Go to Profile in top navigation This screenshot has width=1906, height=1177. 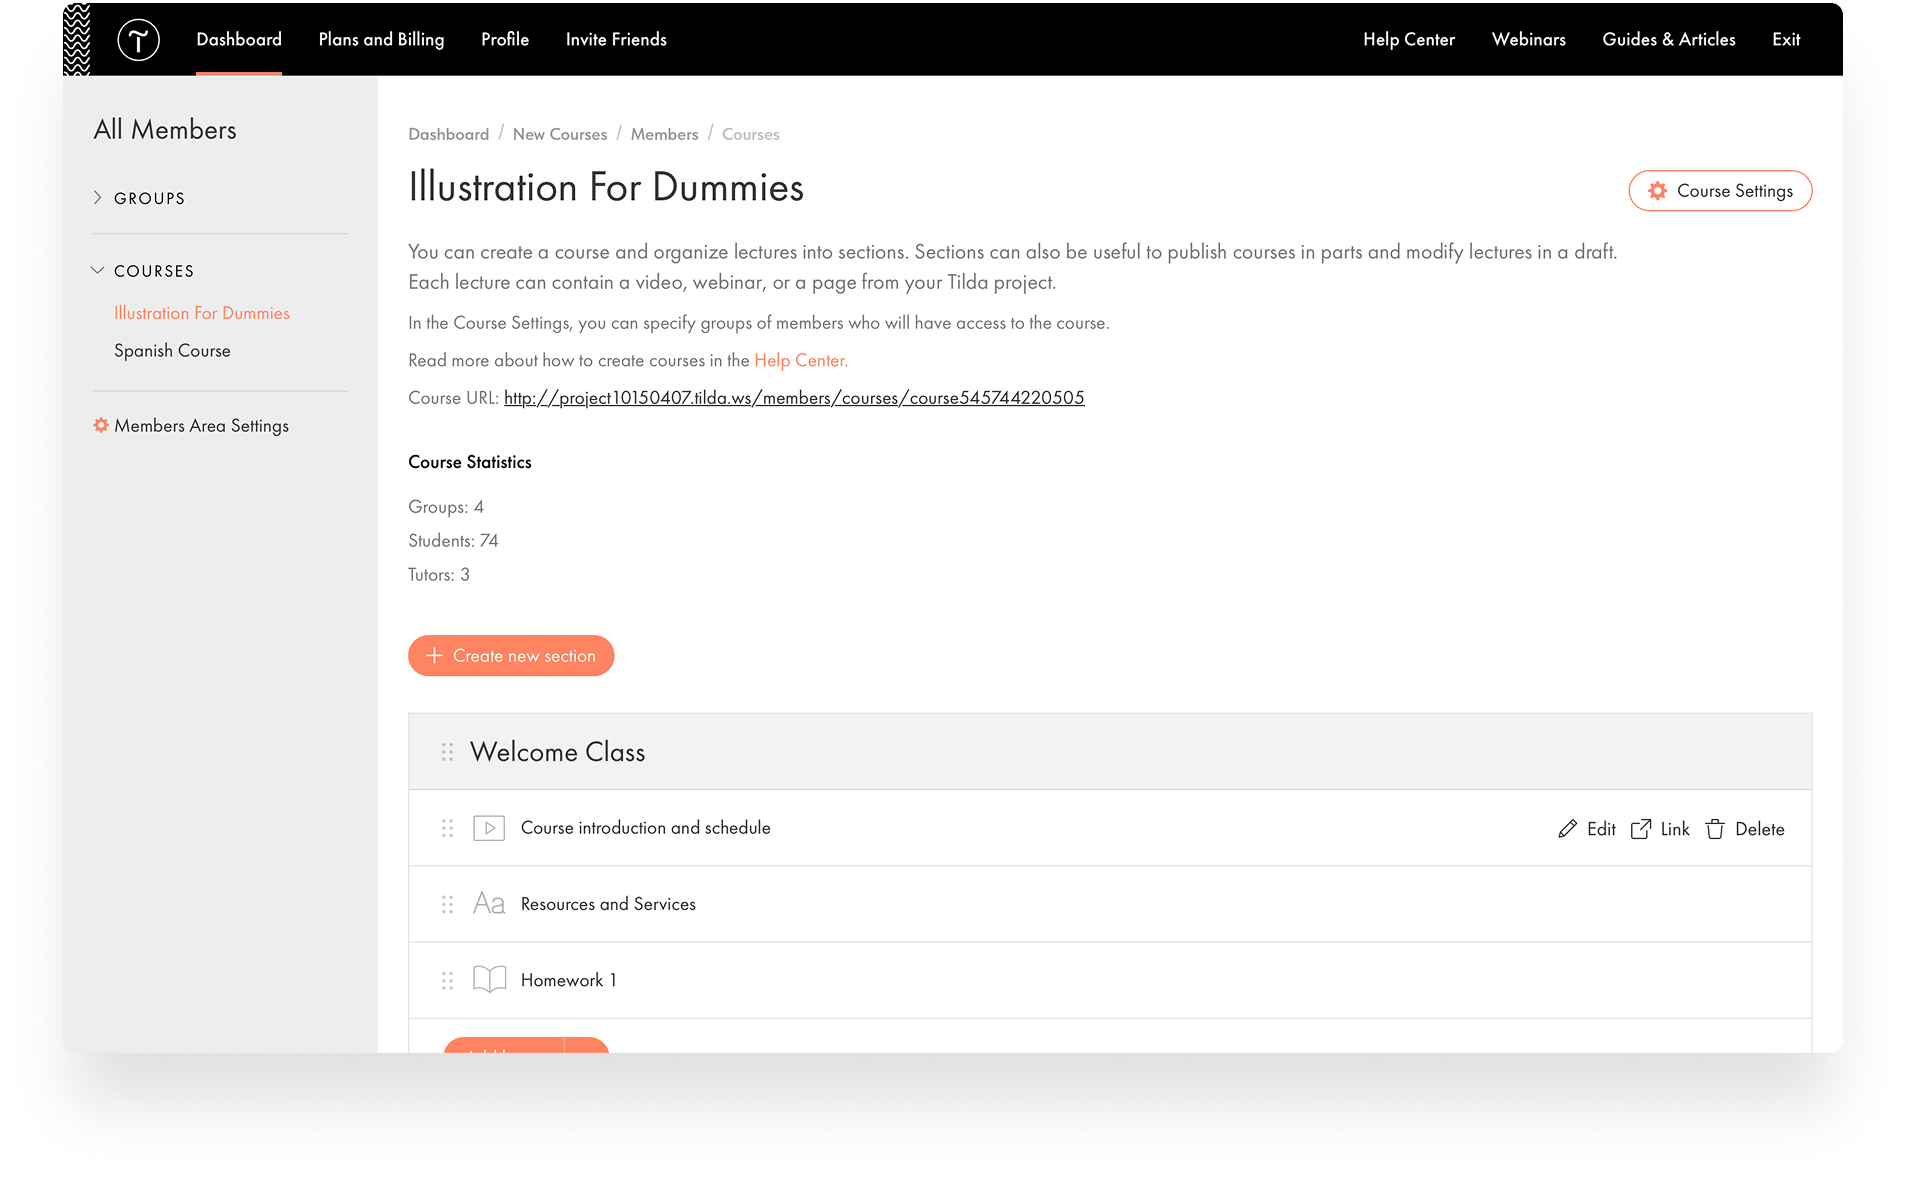pyautogui.click(x=504, y=40)
